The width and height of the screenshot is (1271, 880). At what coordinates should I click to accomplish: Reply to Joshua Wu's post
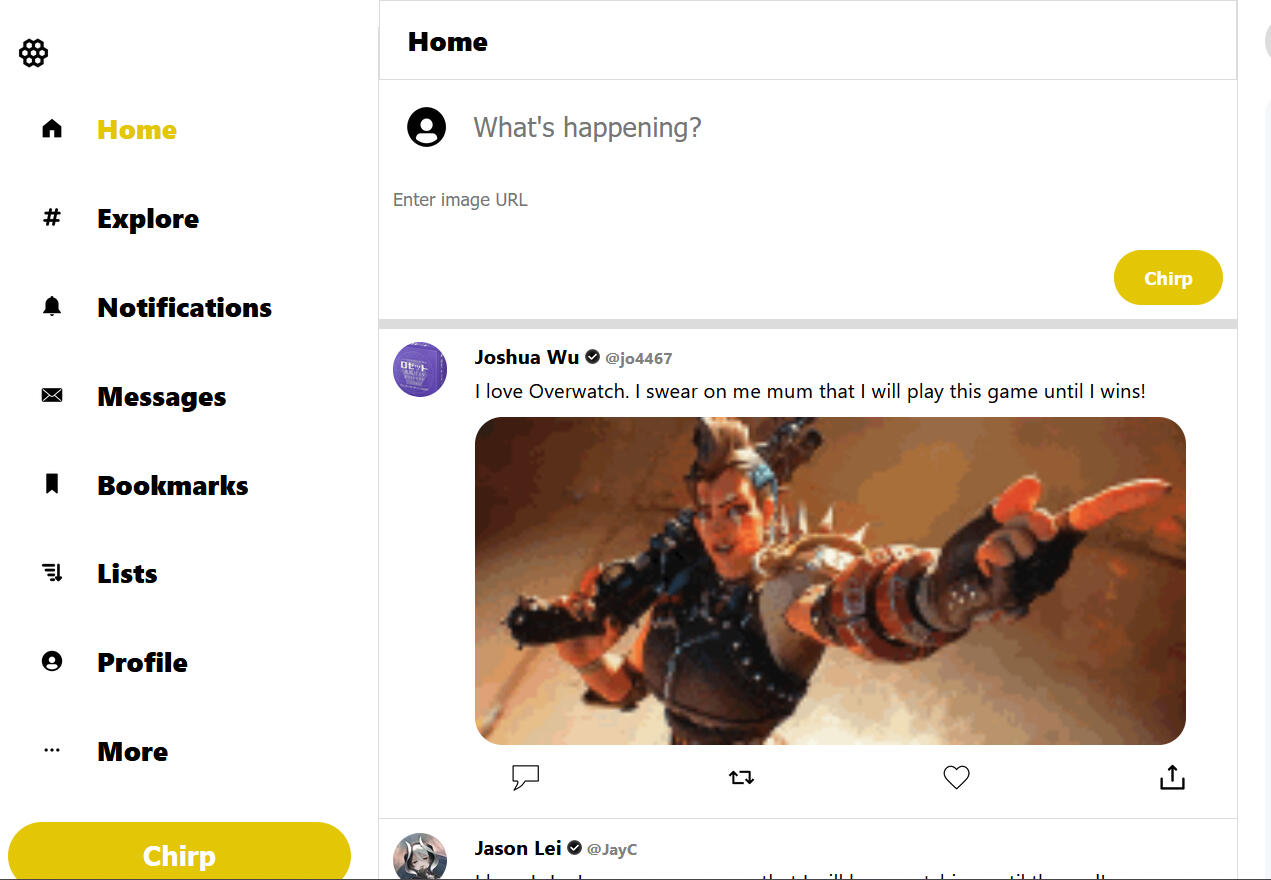click(x=526, y=777)
